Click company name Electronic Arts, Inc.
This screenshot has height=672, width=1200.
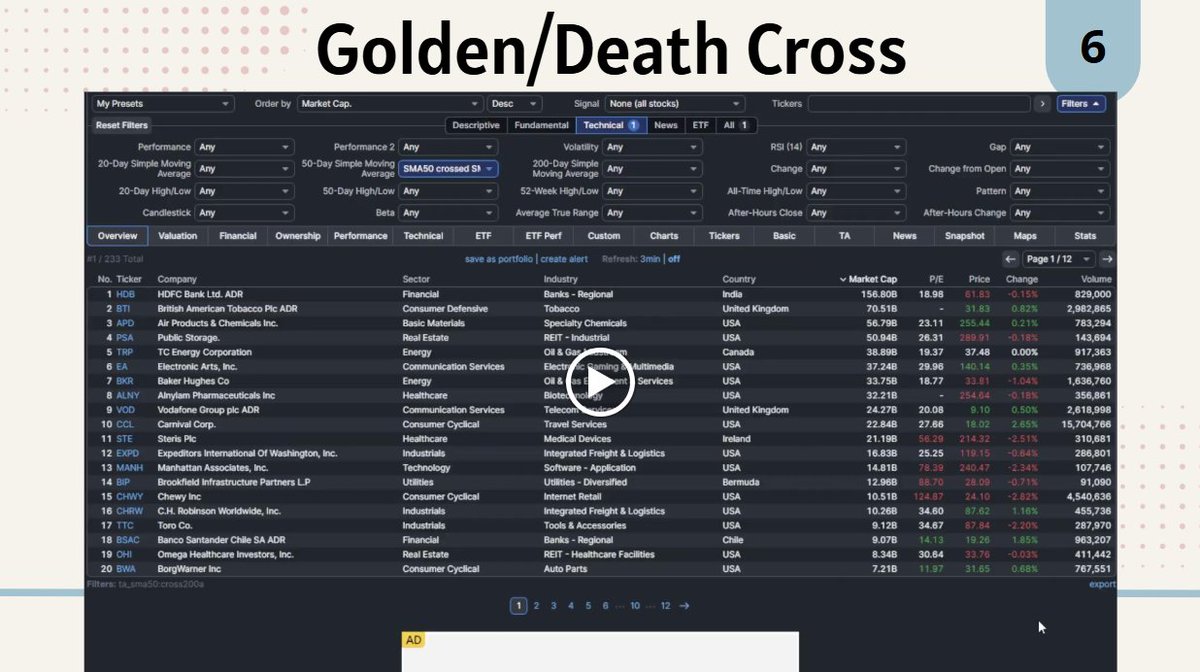pos(197,367)
